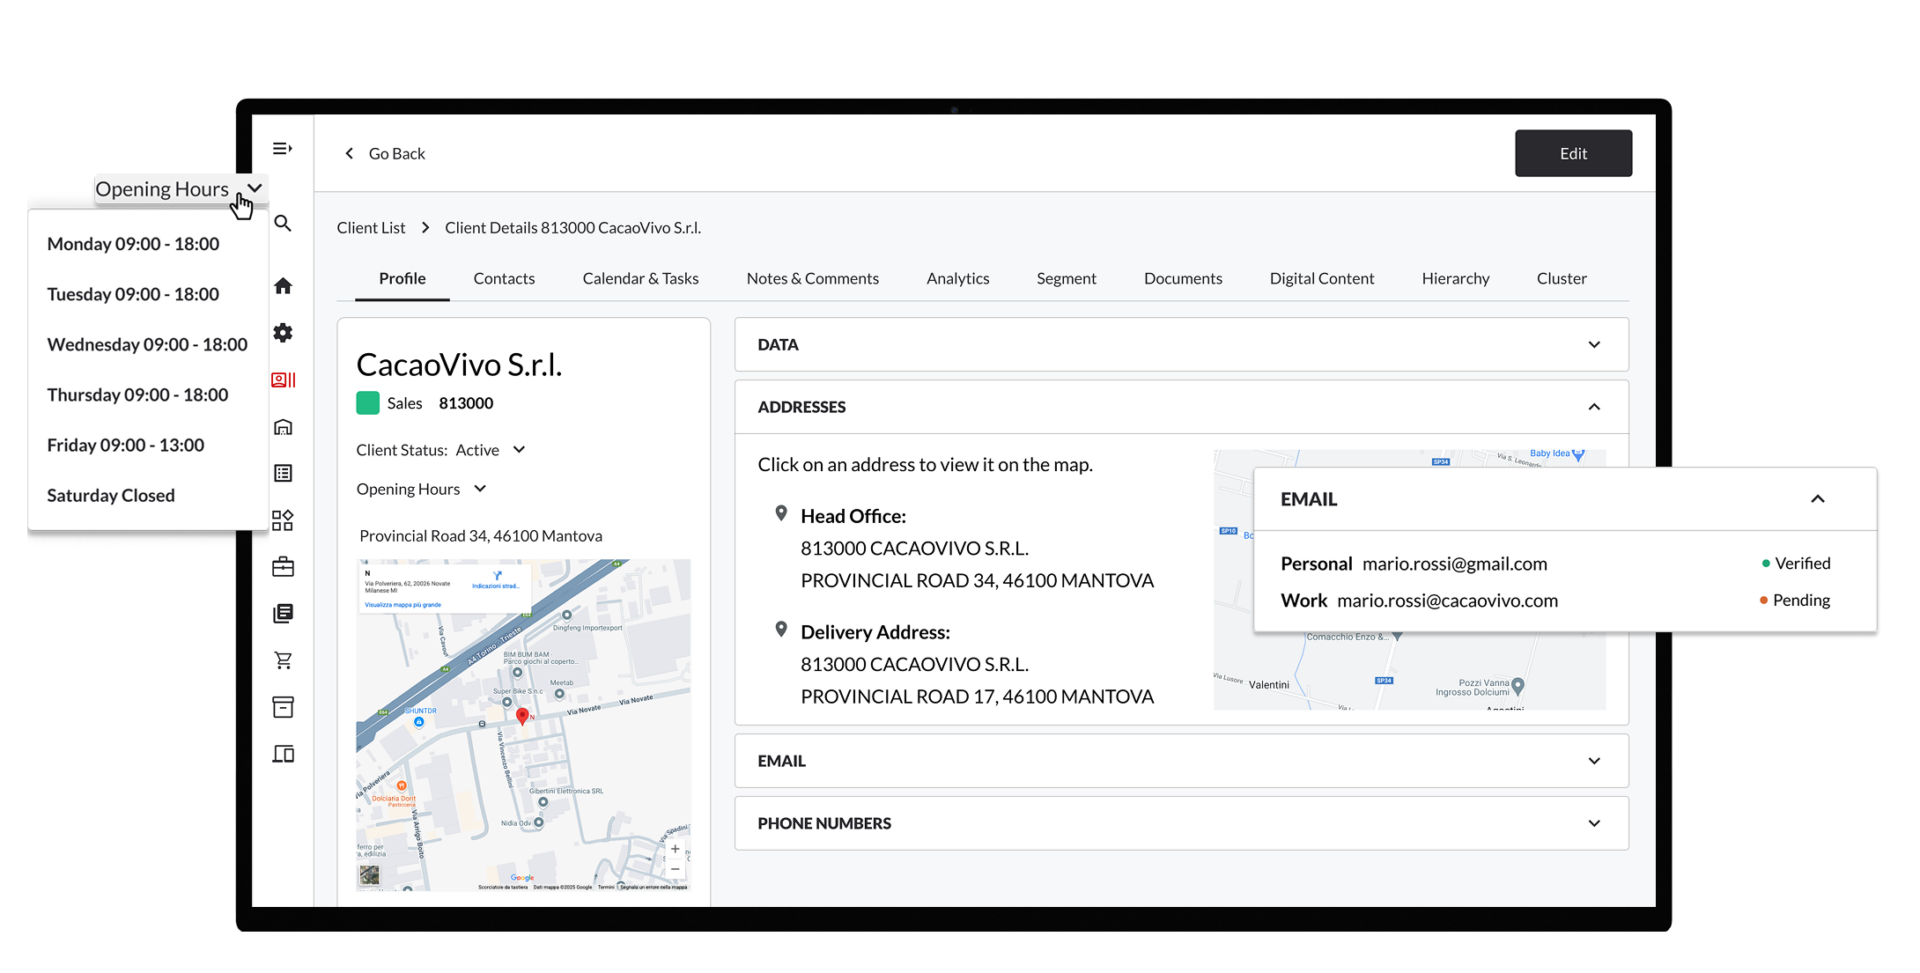Open the Analytics tab
Image resolution: width=1920 pixels, height=973 pixels.
point(957,279)
